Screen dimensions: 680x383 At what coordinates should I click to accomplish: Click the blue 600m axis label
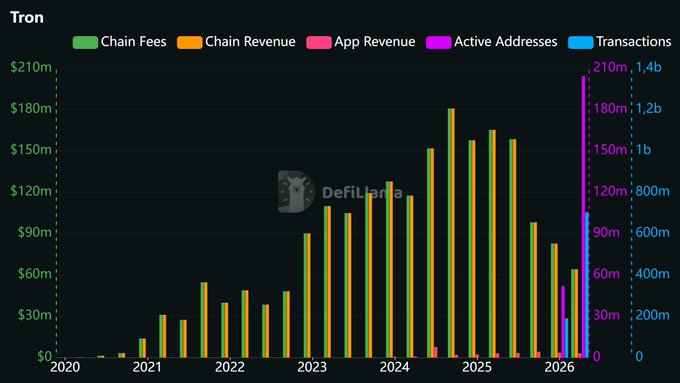[653, 232]
